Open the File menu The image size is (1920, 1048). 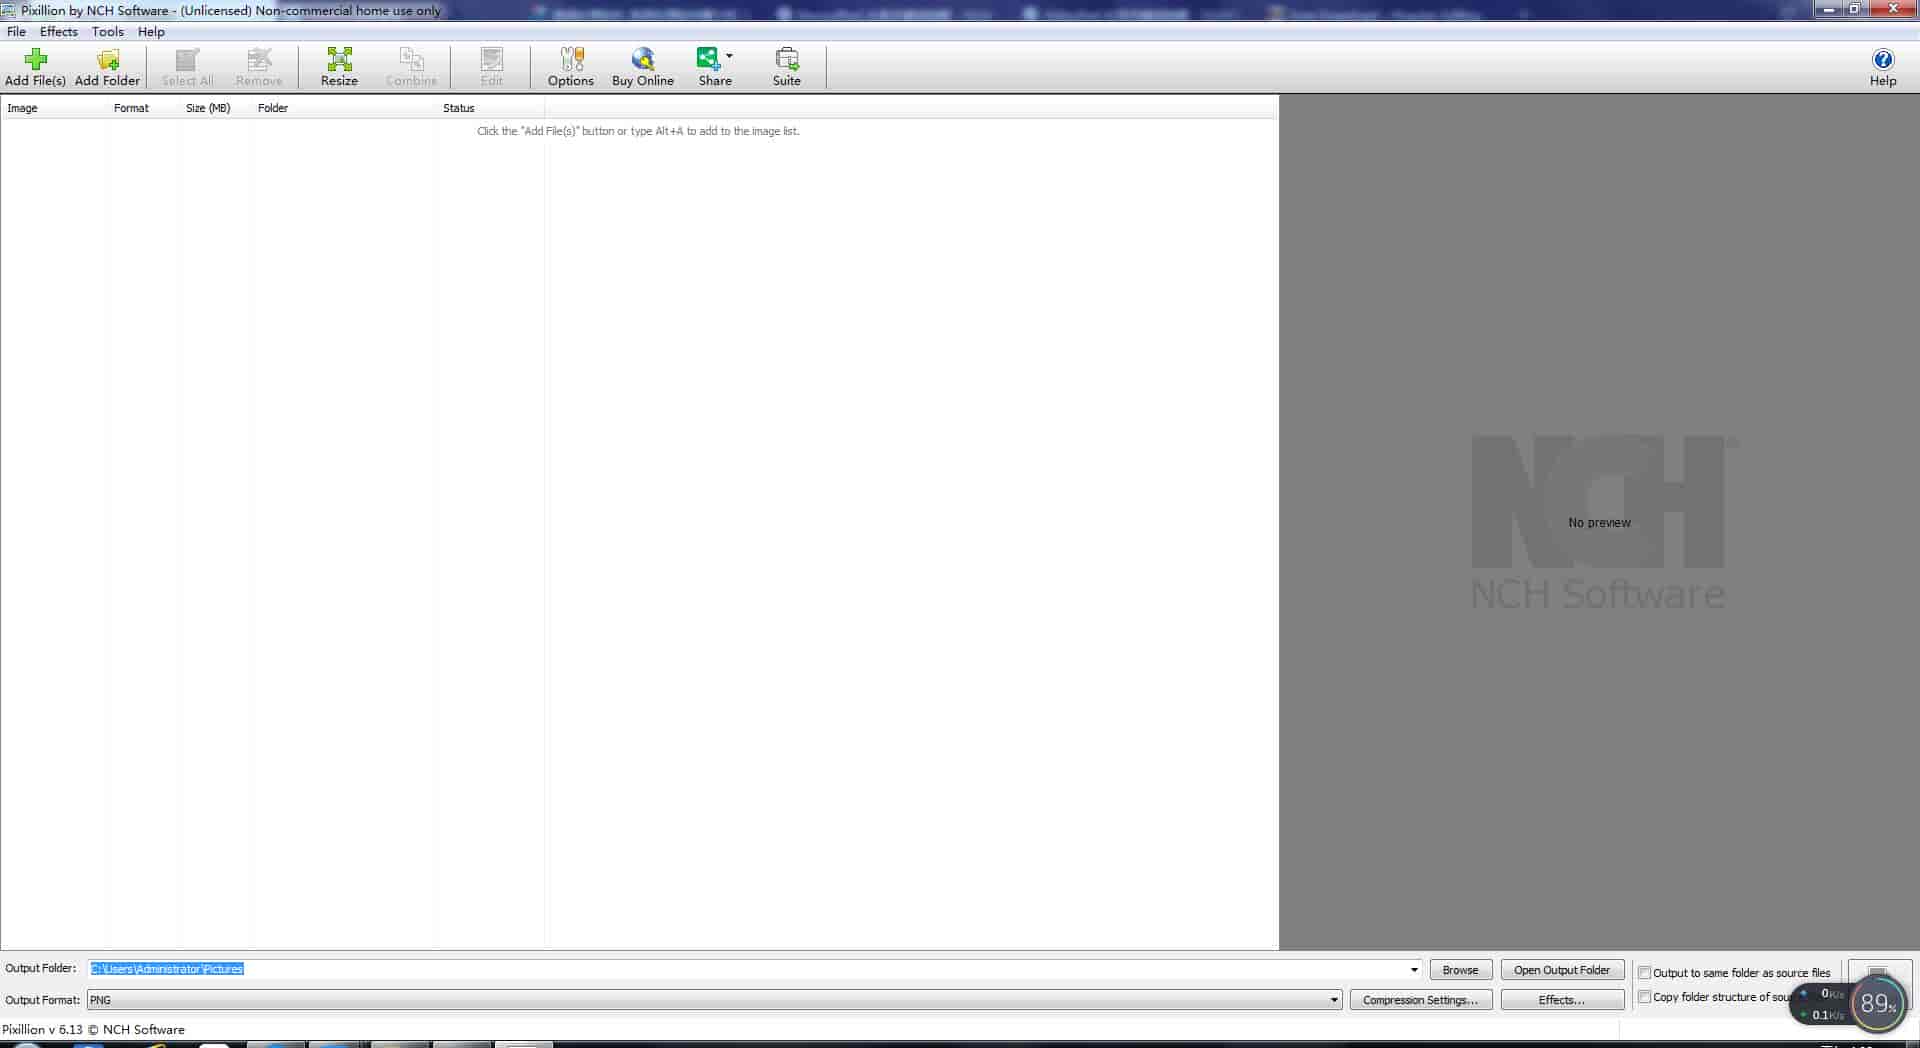(17, 32)
